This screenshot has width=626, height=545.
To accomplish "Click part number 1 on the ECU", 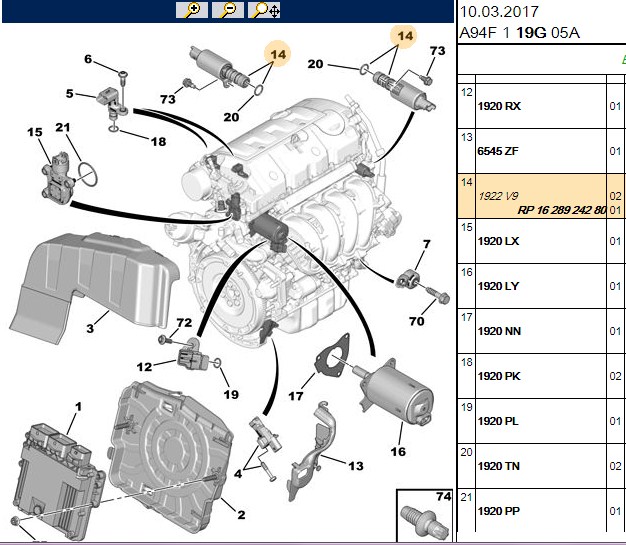I will (78, 406).
